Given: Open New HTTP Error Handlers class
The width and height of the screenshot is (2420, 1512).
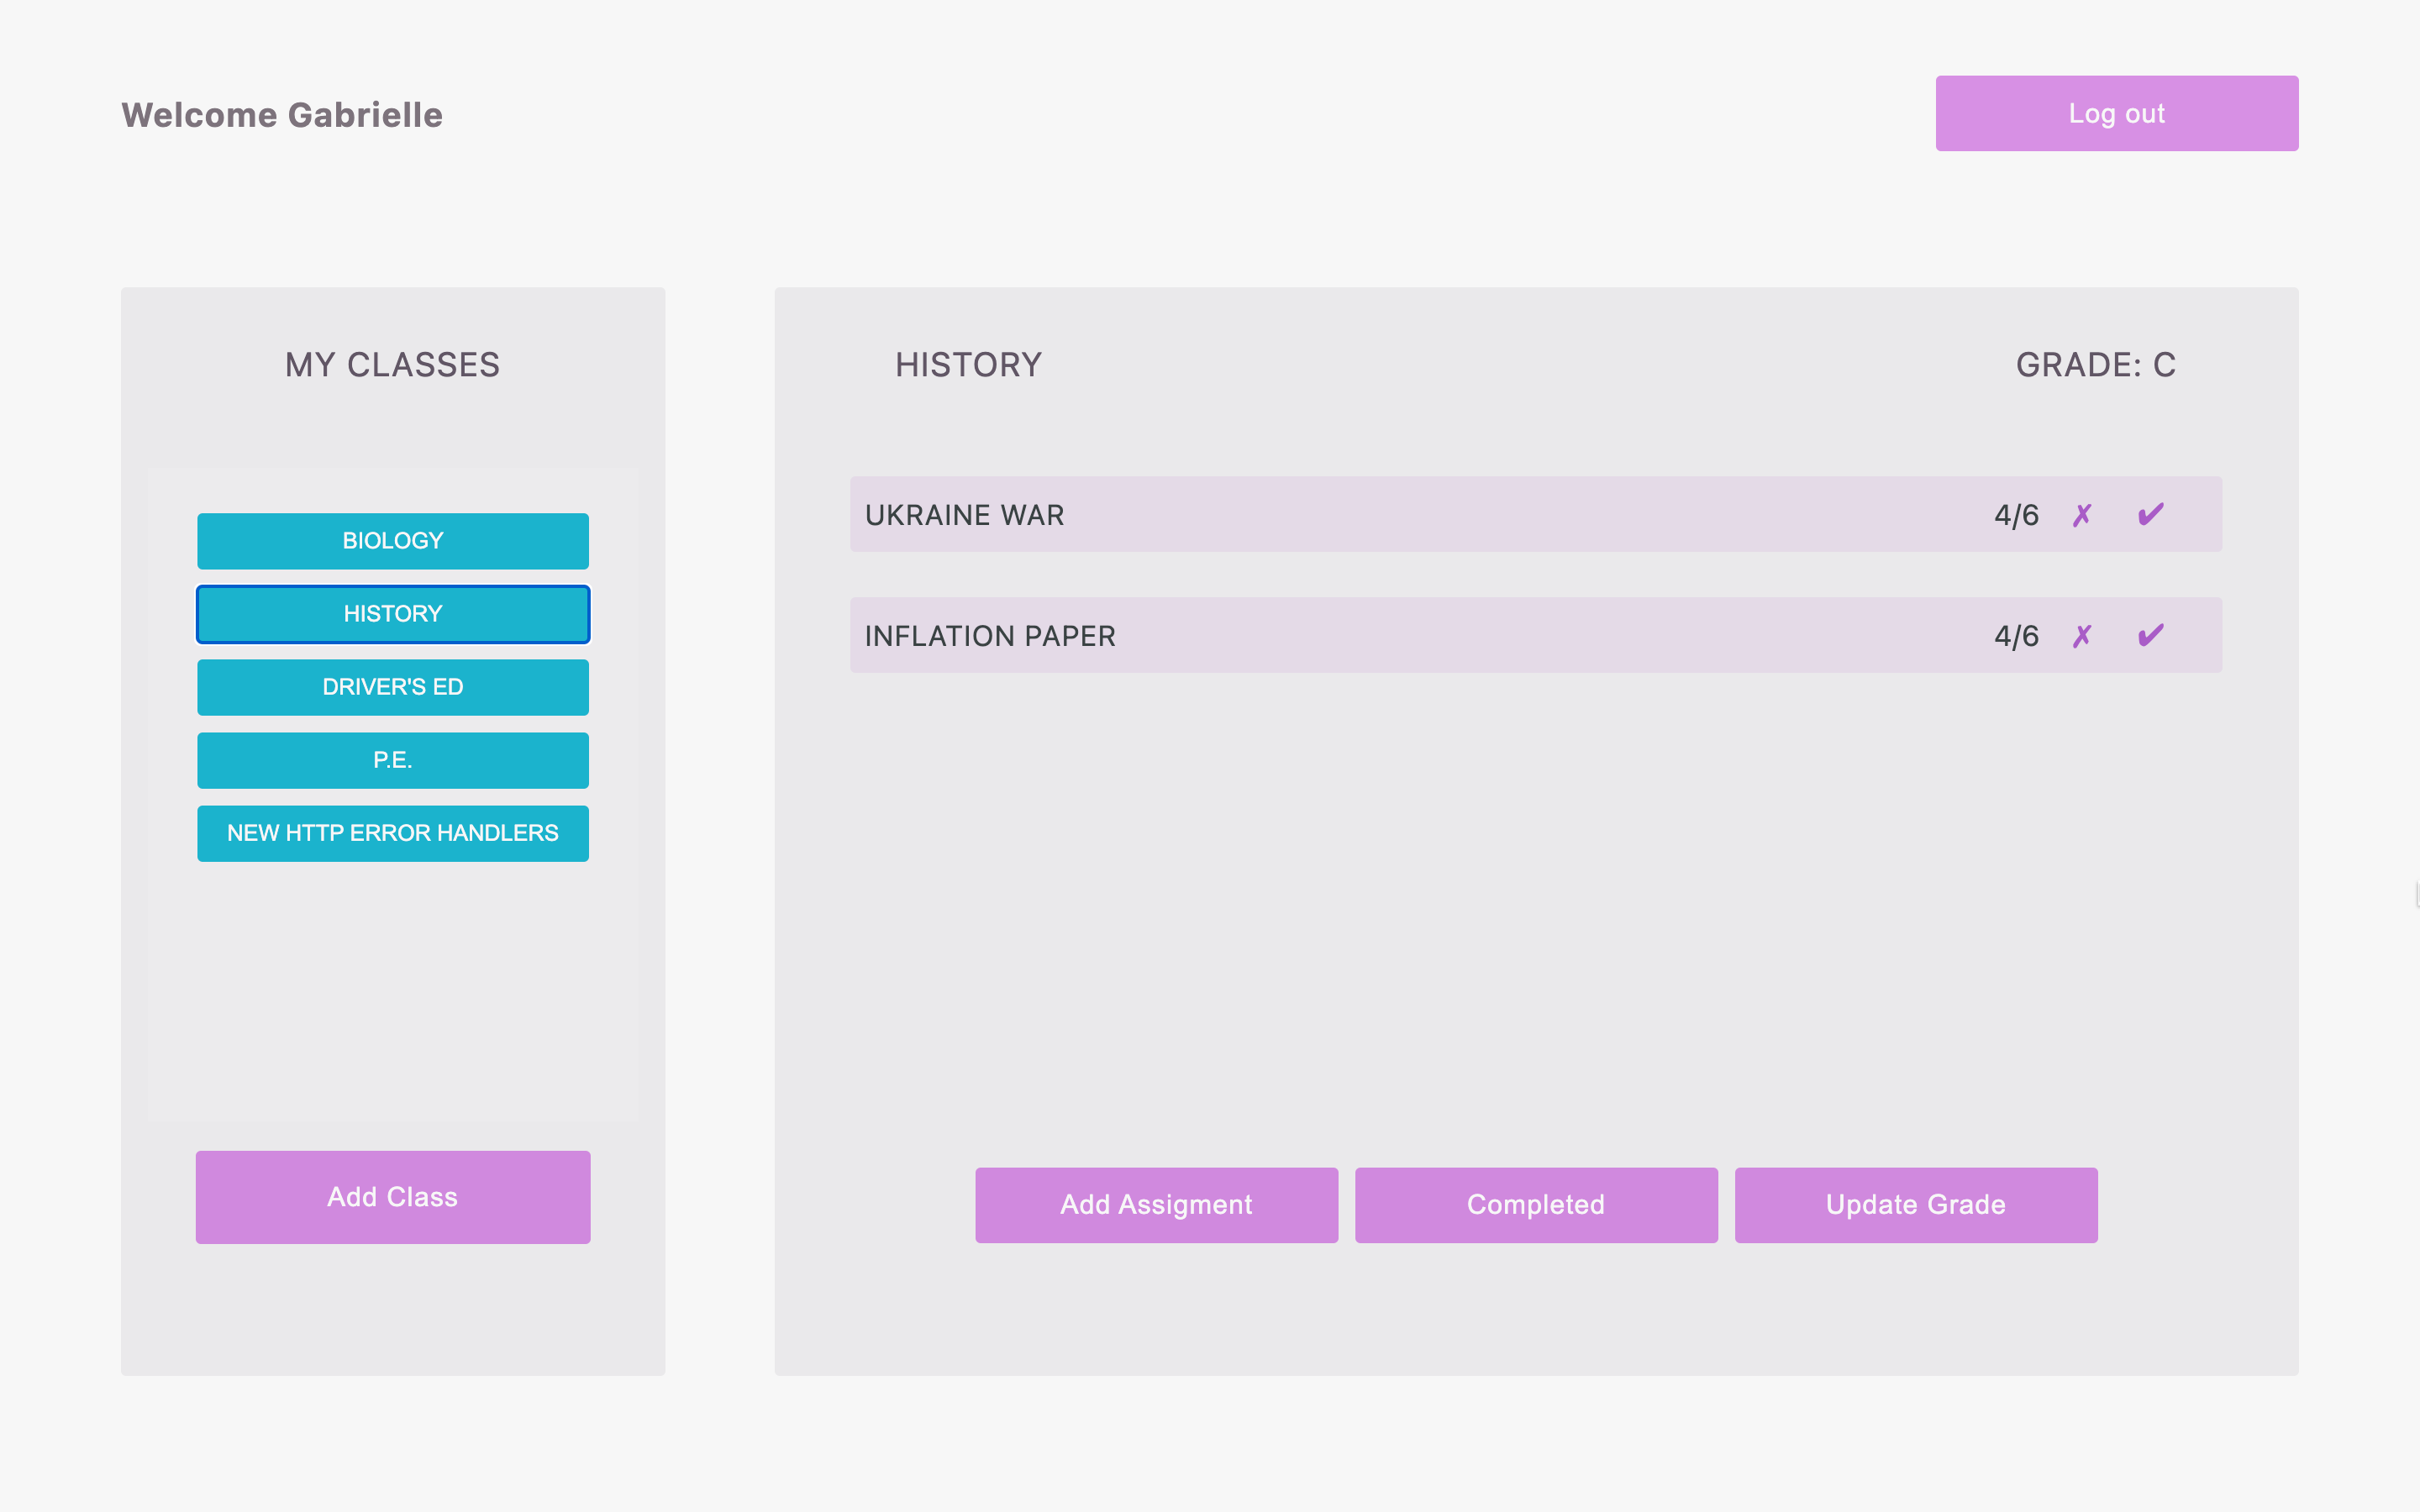Looking at the screenshot, I should pyautogui.click(x=393, y=833).
